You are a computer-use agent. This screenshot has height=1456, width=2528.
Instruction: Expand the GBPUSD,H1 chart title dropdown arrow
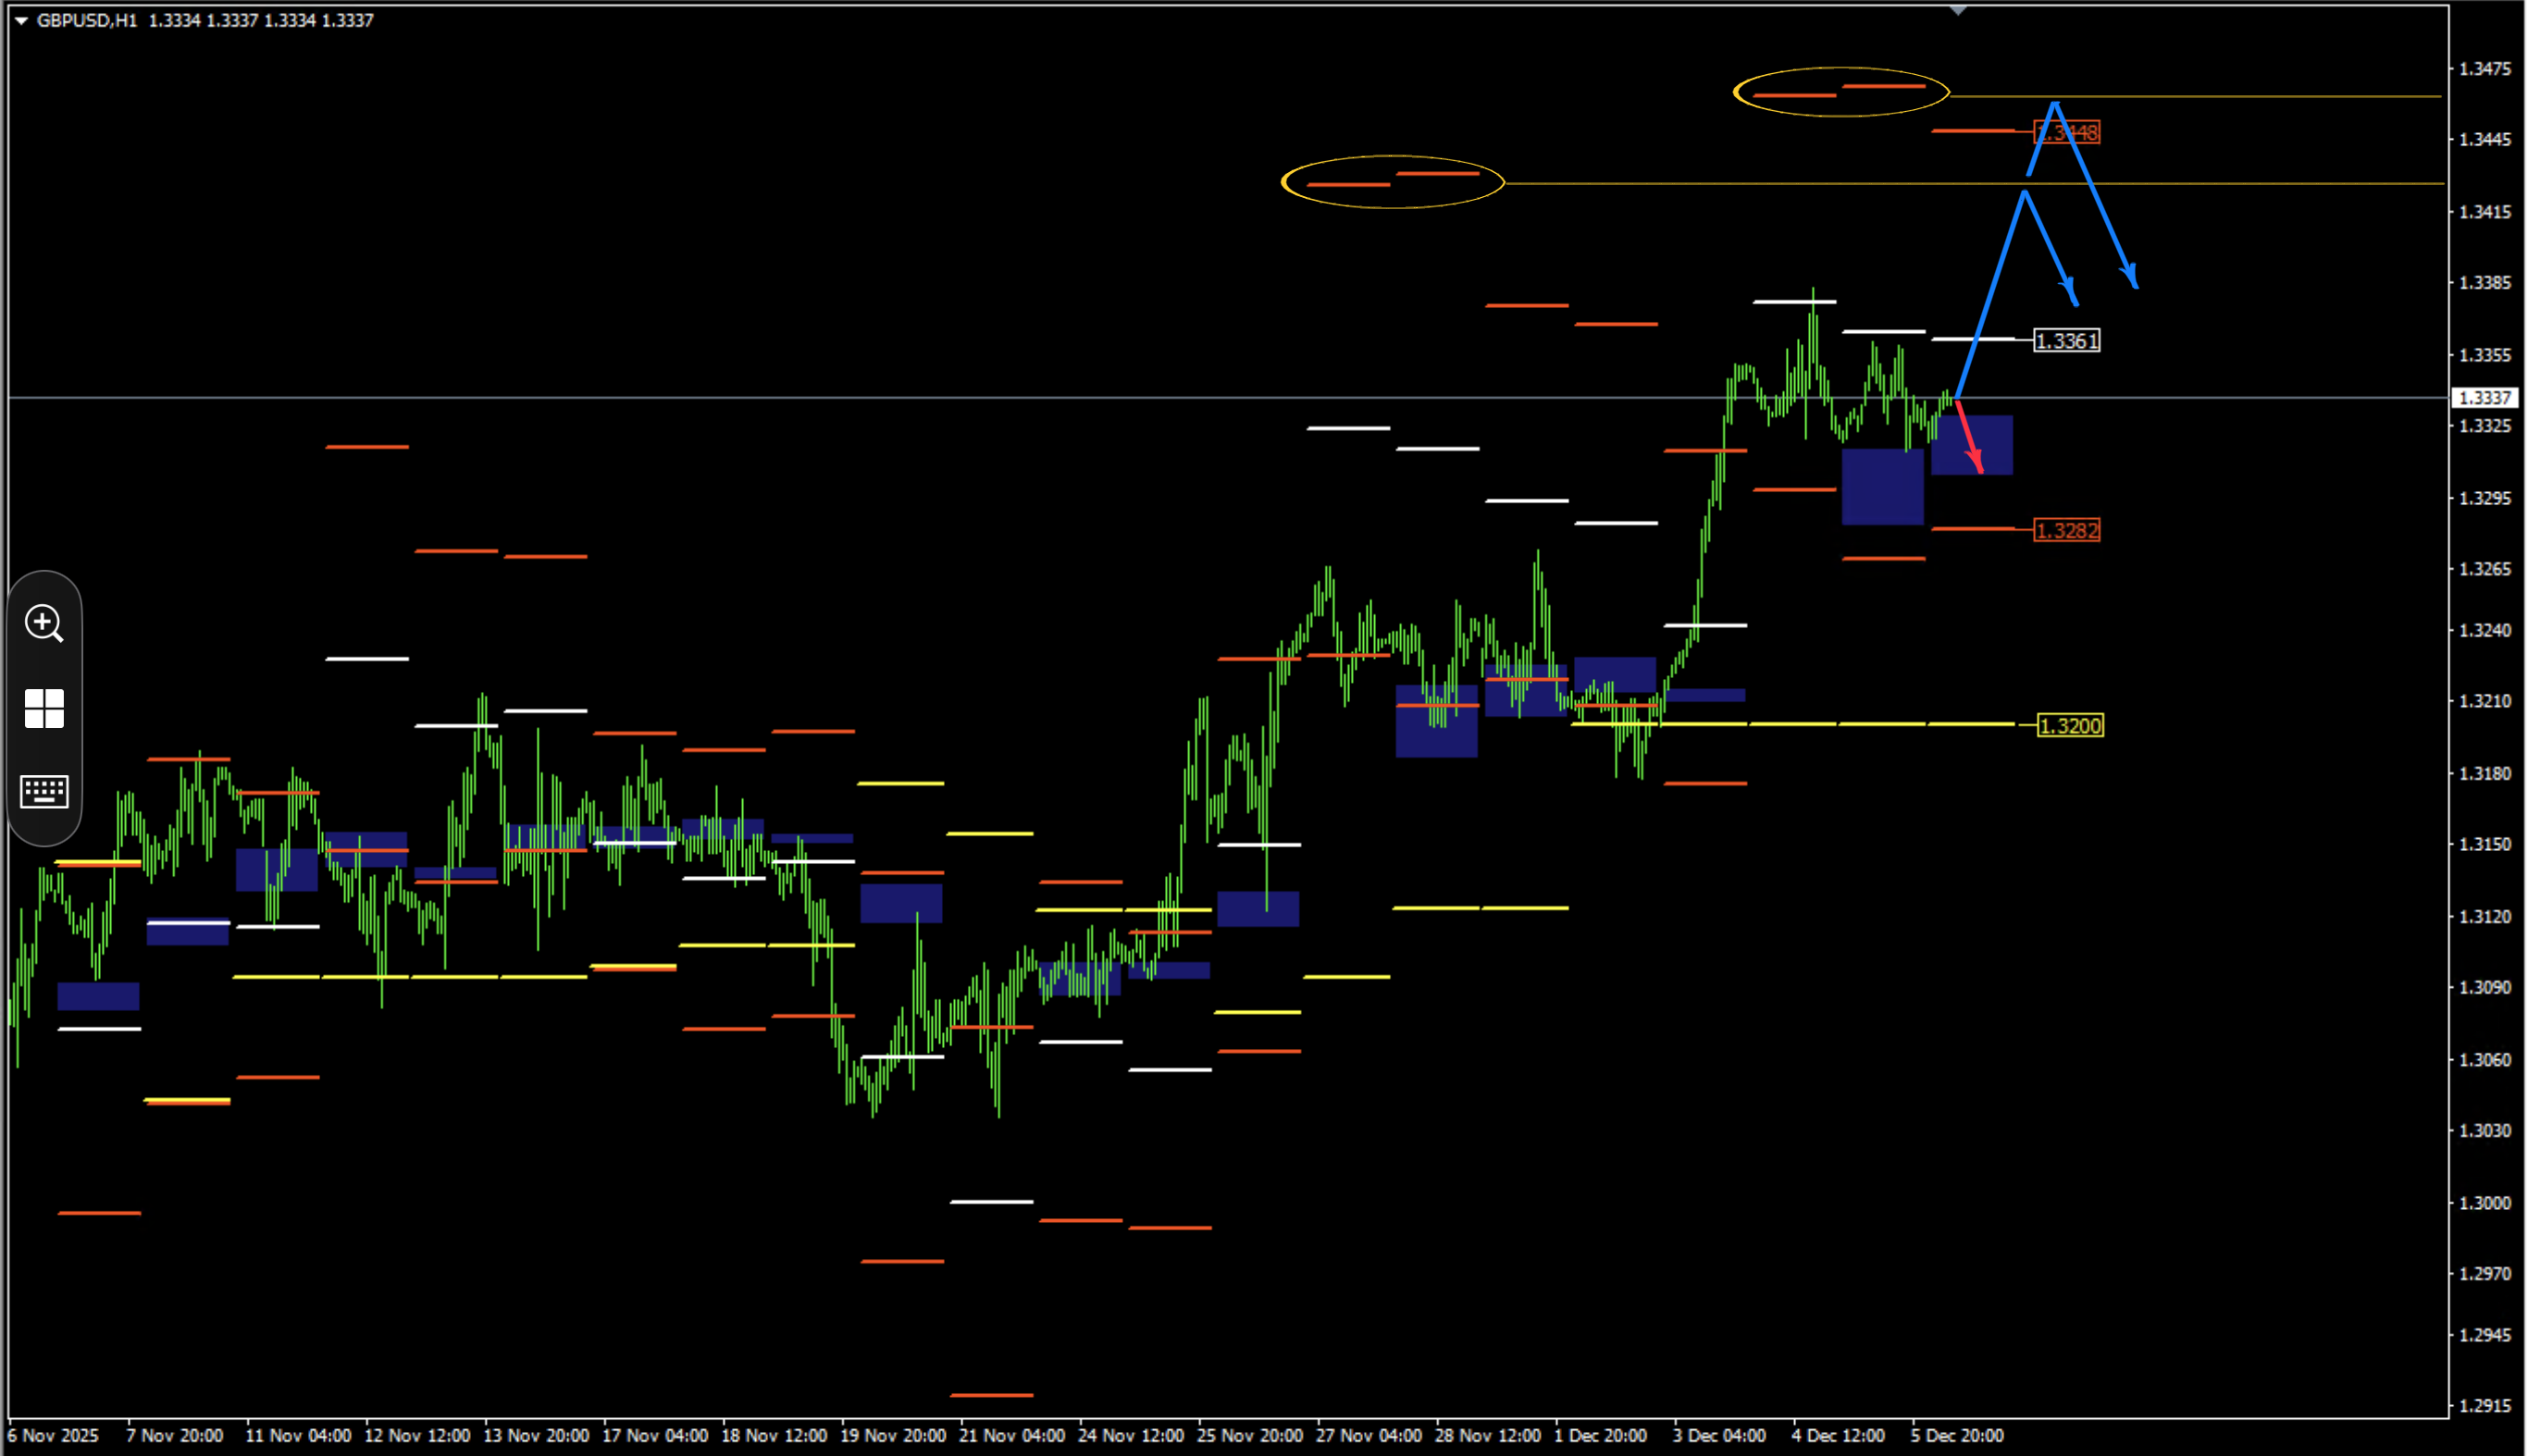point(21,20)
